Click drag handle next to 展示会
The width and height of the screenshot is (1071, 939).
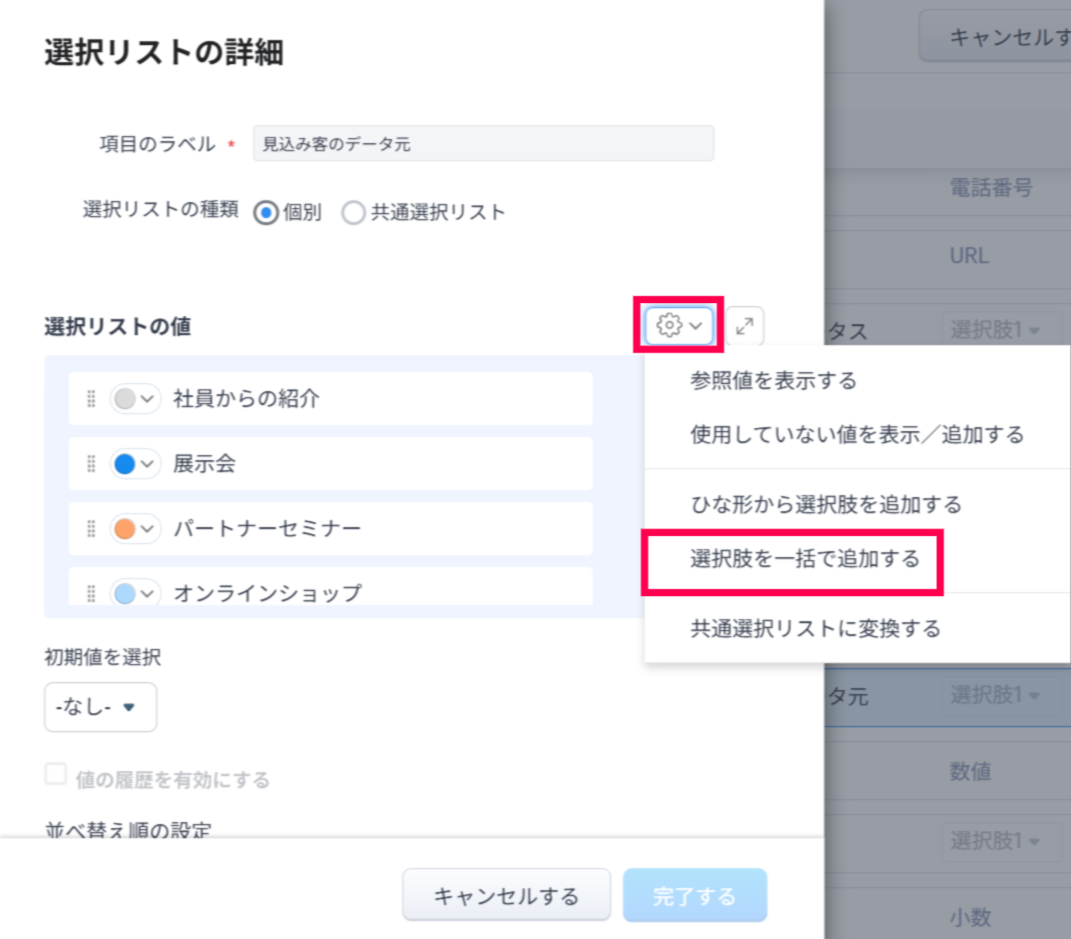coord(91,464)
